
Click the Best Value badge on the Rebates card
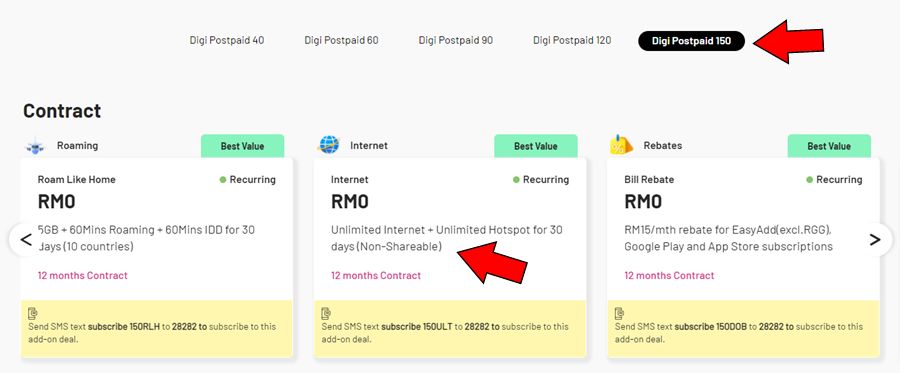point(829,146)
